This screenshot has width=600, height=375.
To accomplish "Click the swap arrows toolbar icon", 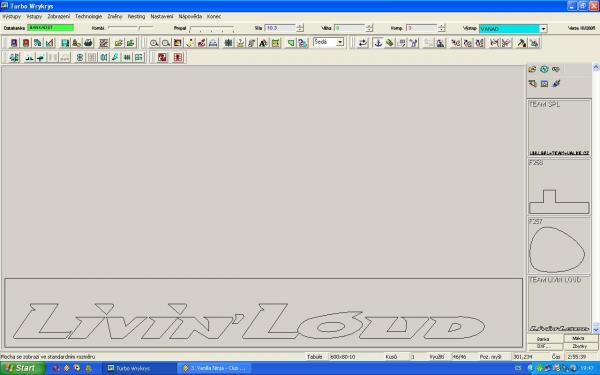I will (362, 43).
